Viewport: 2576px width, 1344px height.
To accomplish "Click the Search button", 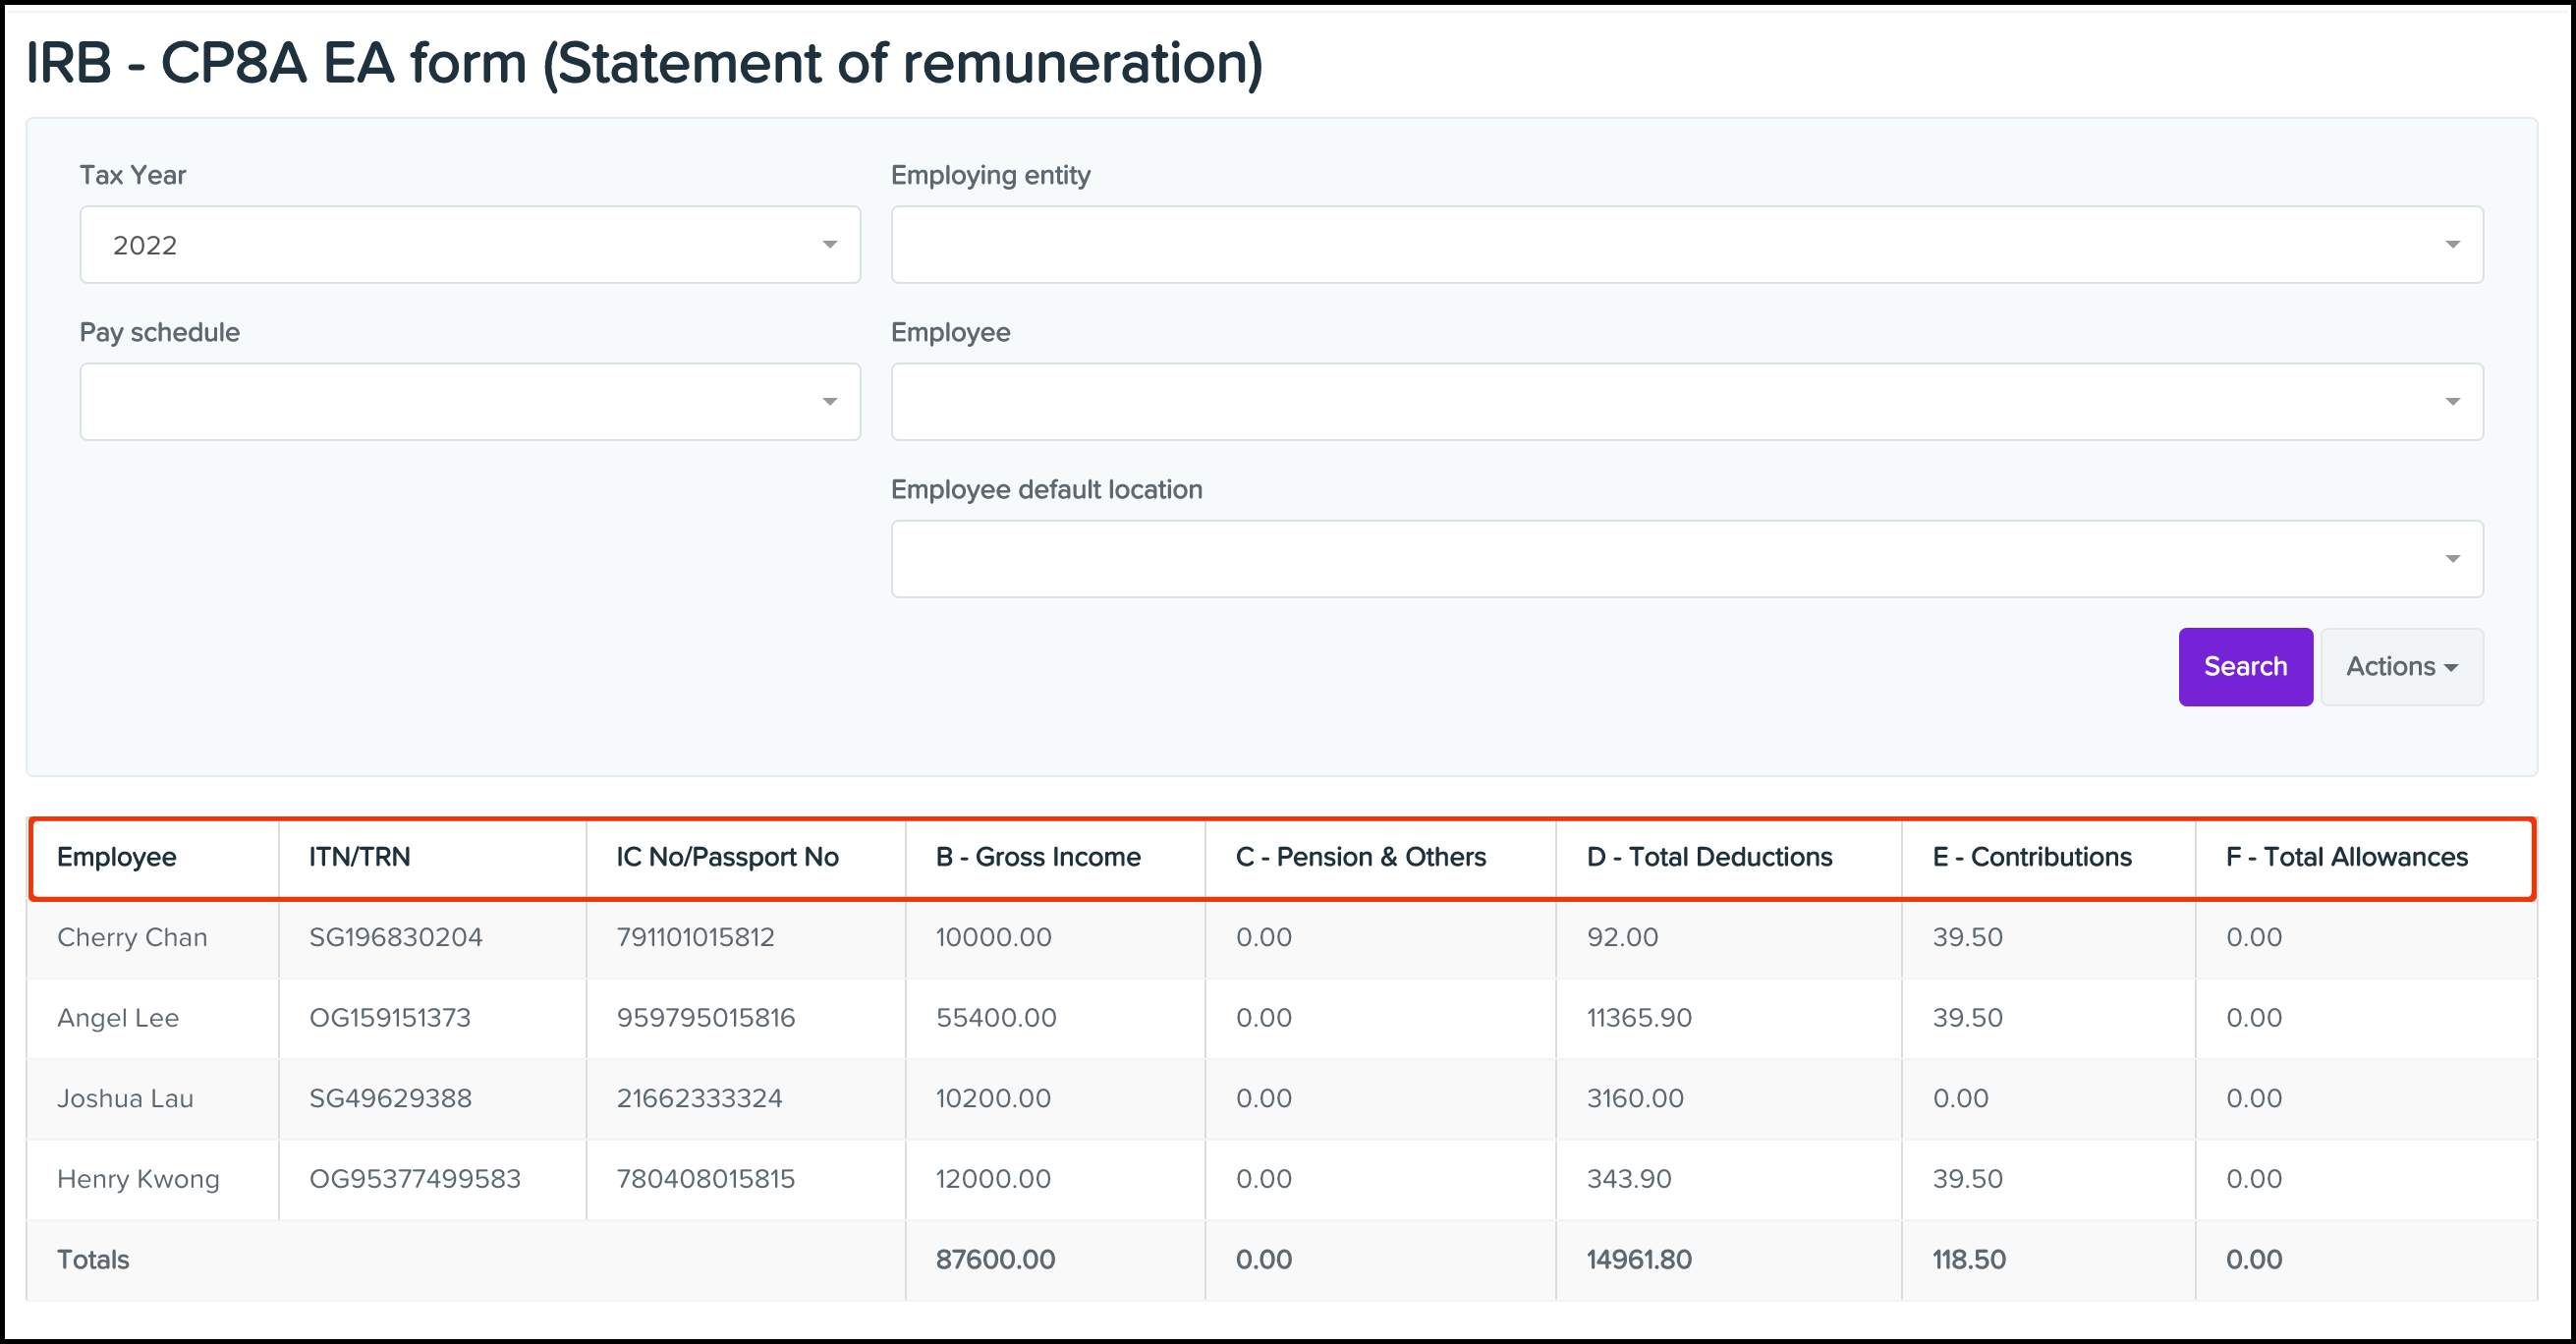I will click(x=2245, y=666).
